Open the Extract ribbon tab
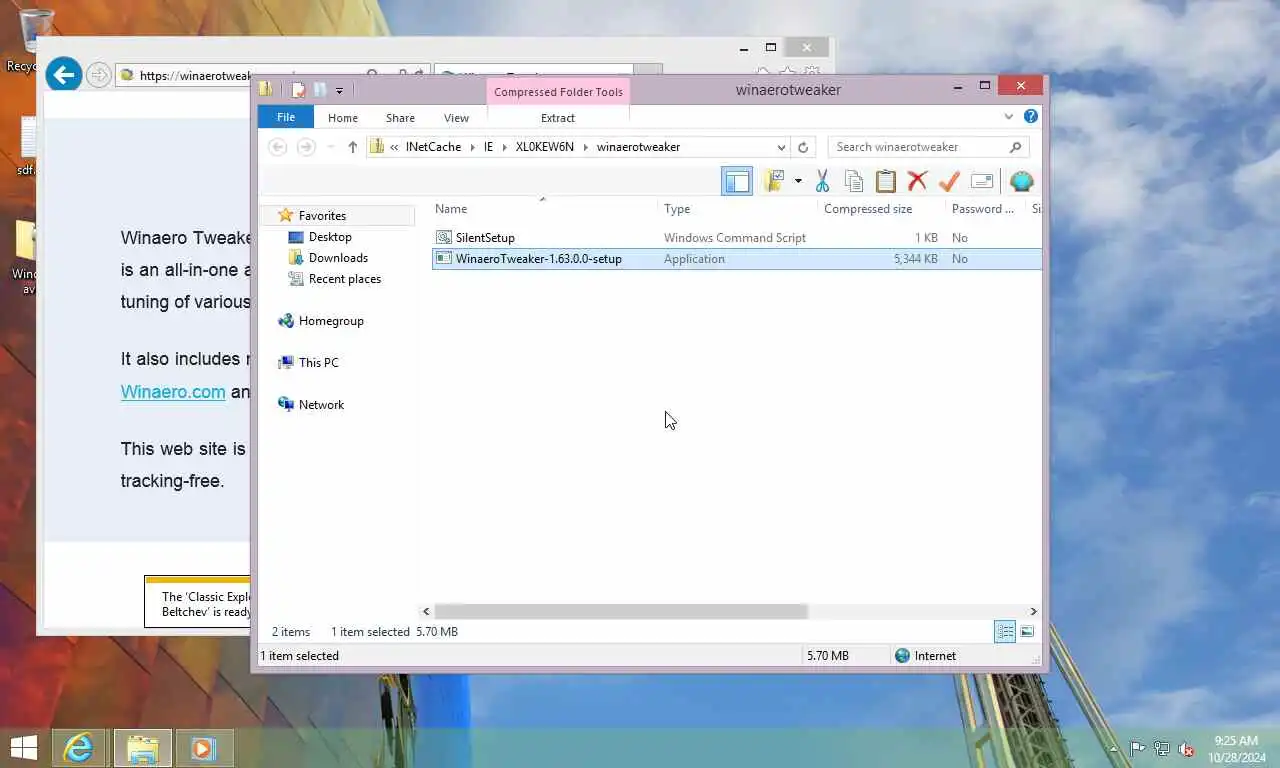Viewport: 1280px width, 768px height. [558, 118]
